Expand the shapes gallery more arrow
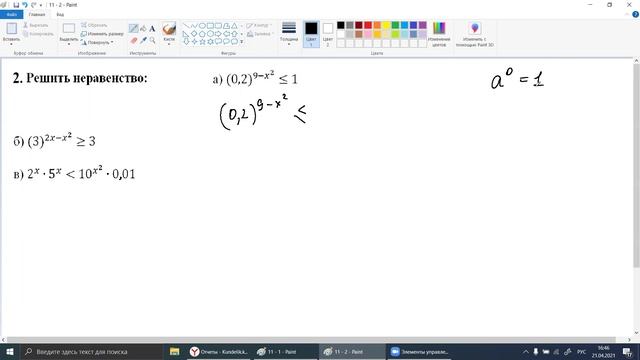Viewport: 640px width, 360px height. [242, 42]
